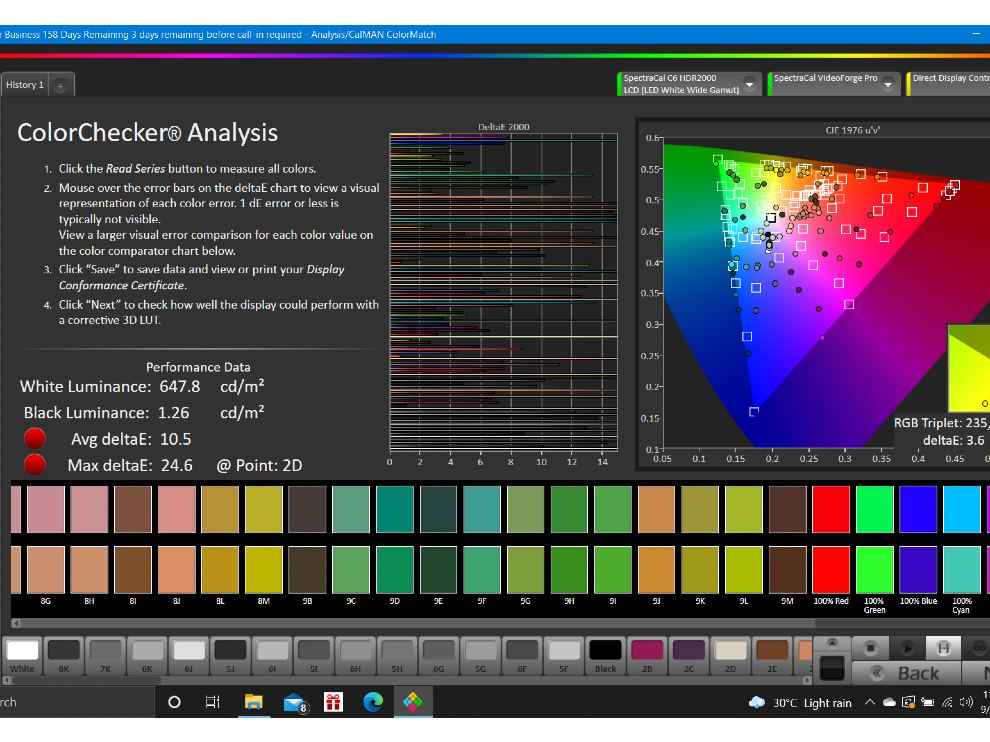This screenshot has height=742, width=990.
Task: Click the stop measurement button
Action: pyautogui.click(x=870, y=648)
